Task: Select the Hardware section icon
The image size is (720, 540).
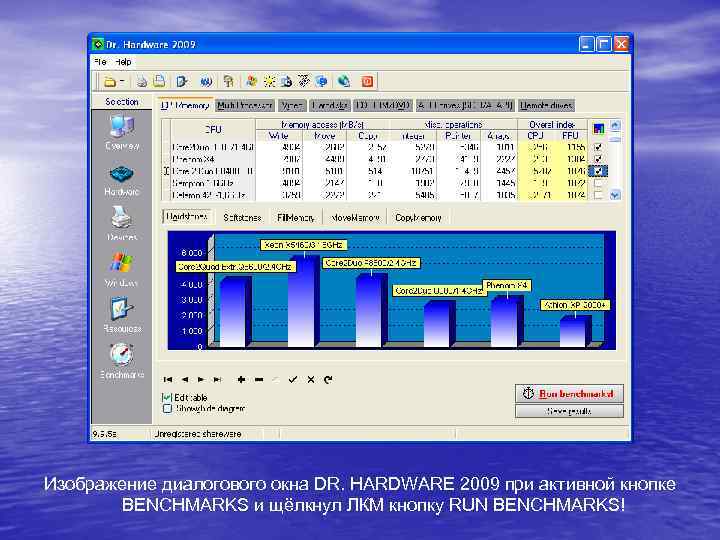Action: 122,175
